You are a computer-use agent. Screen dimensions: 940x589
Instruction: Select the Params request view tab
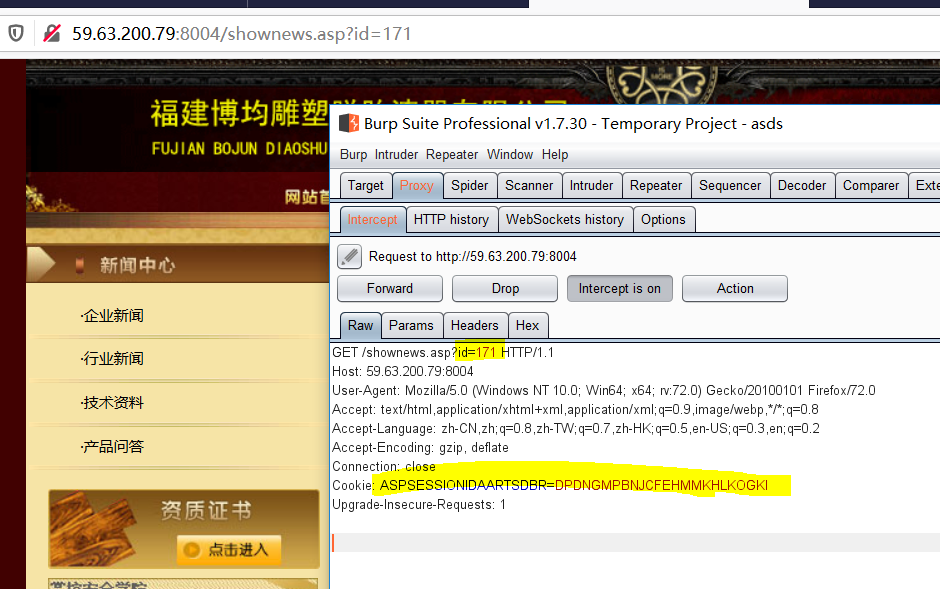pos(412,325)
